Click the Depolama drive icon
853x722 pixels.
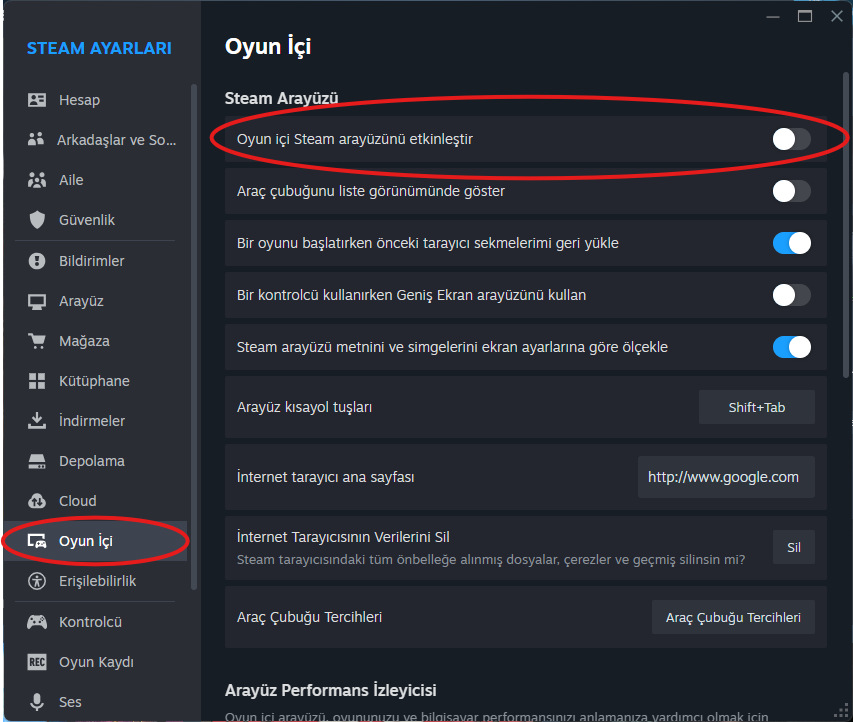click(36, 461)
